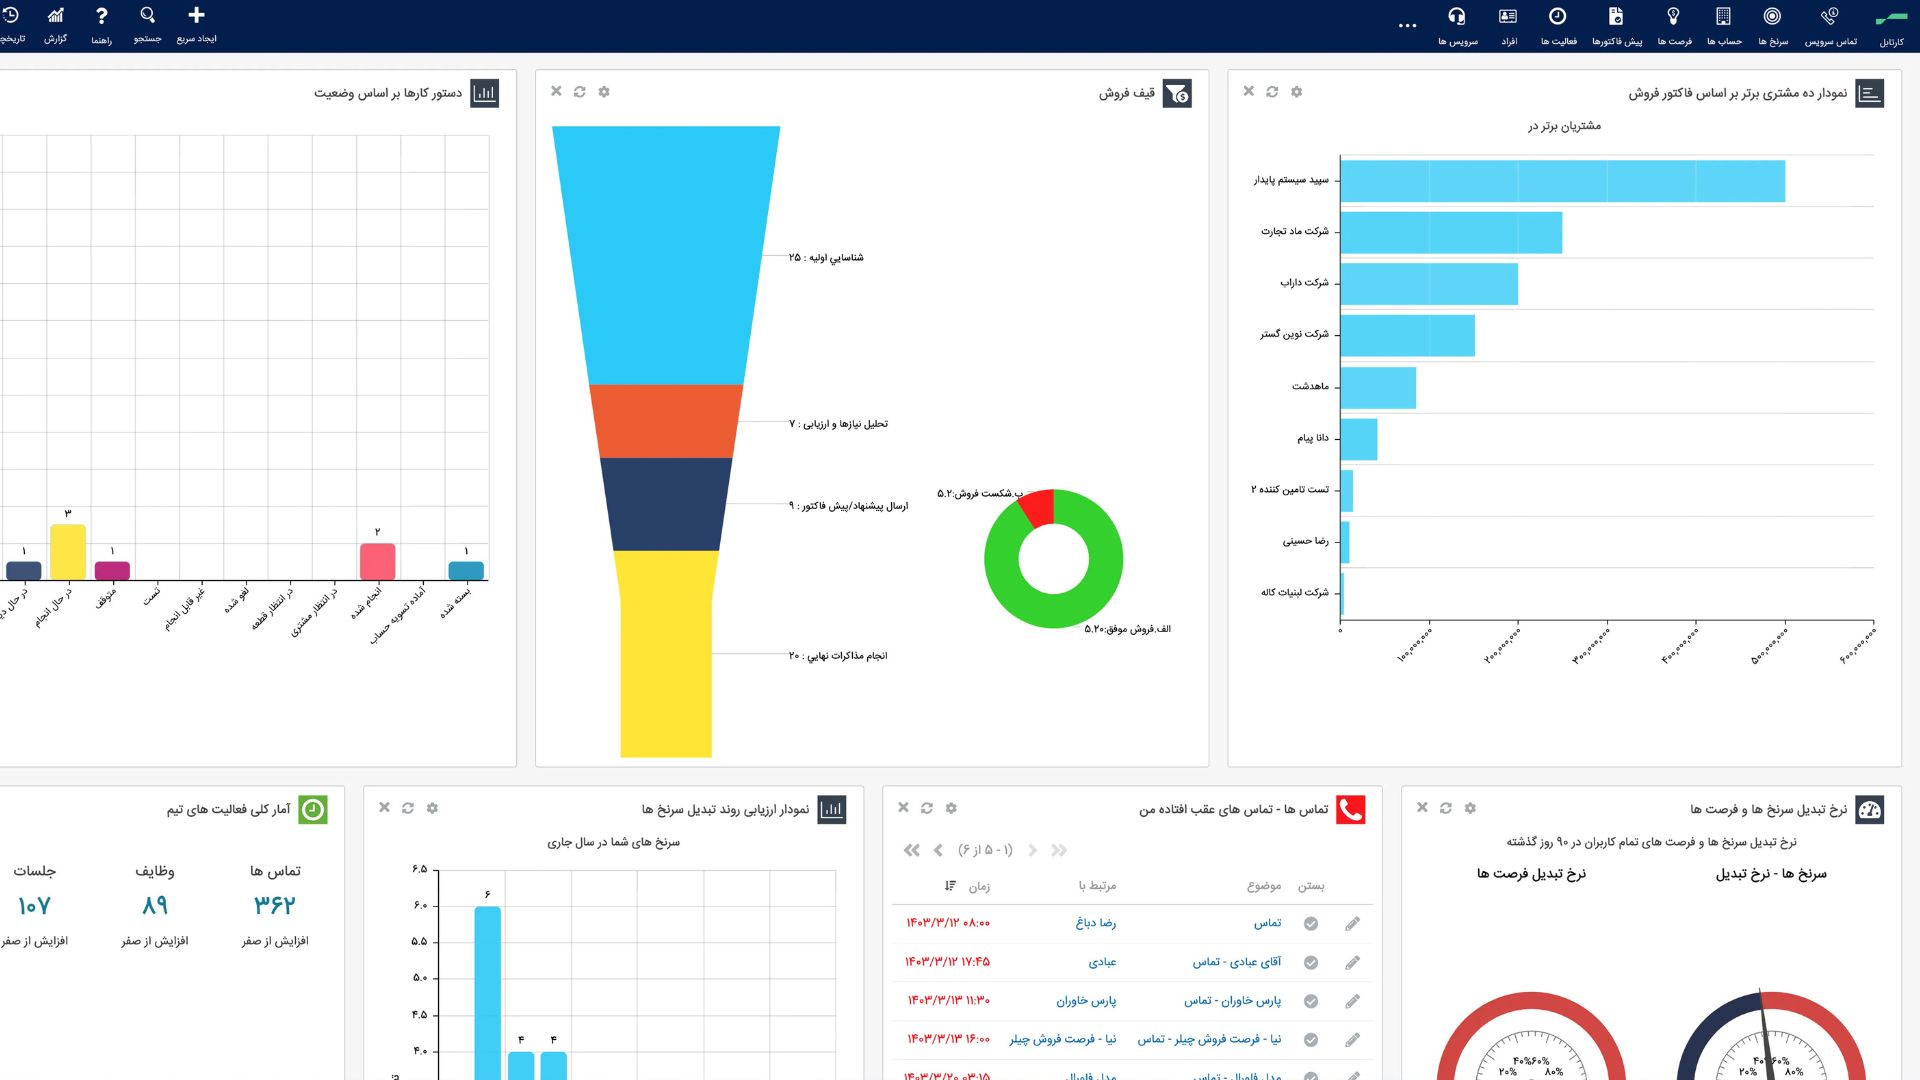Go to next page of overdue calls
Viewport: 1920px width, 1080px height.
(938, 850)
